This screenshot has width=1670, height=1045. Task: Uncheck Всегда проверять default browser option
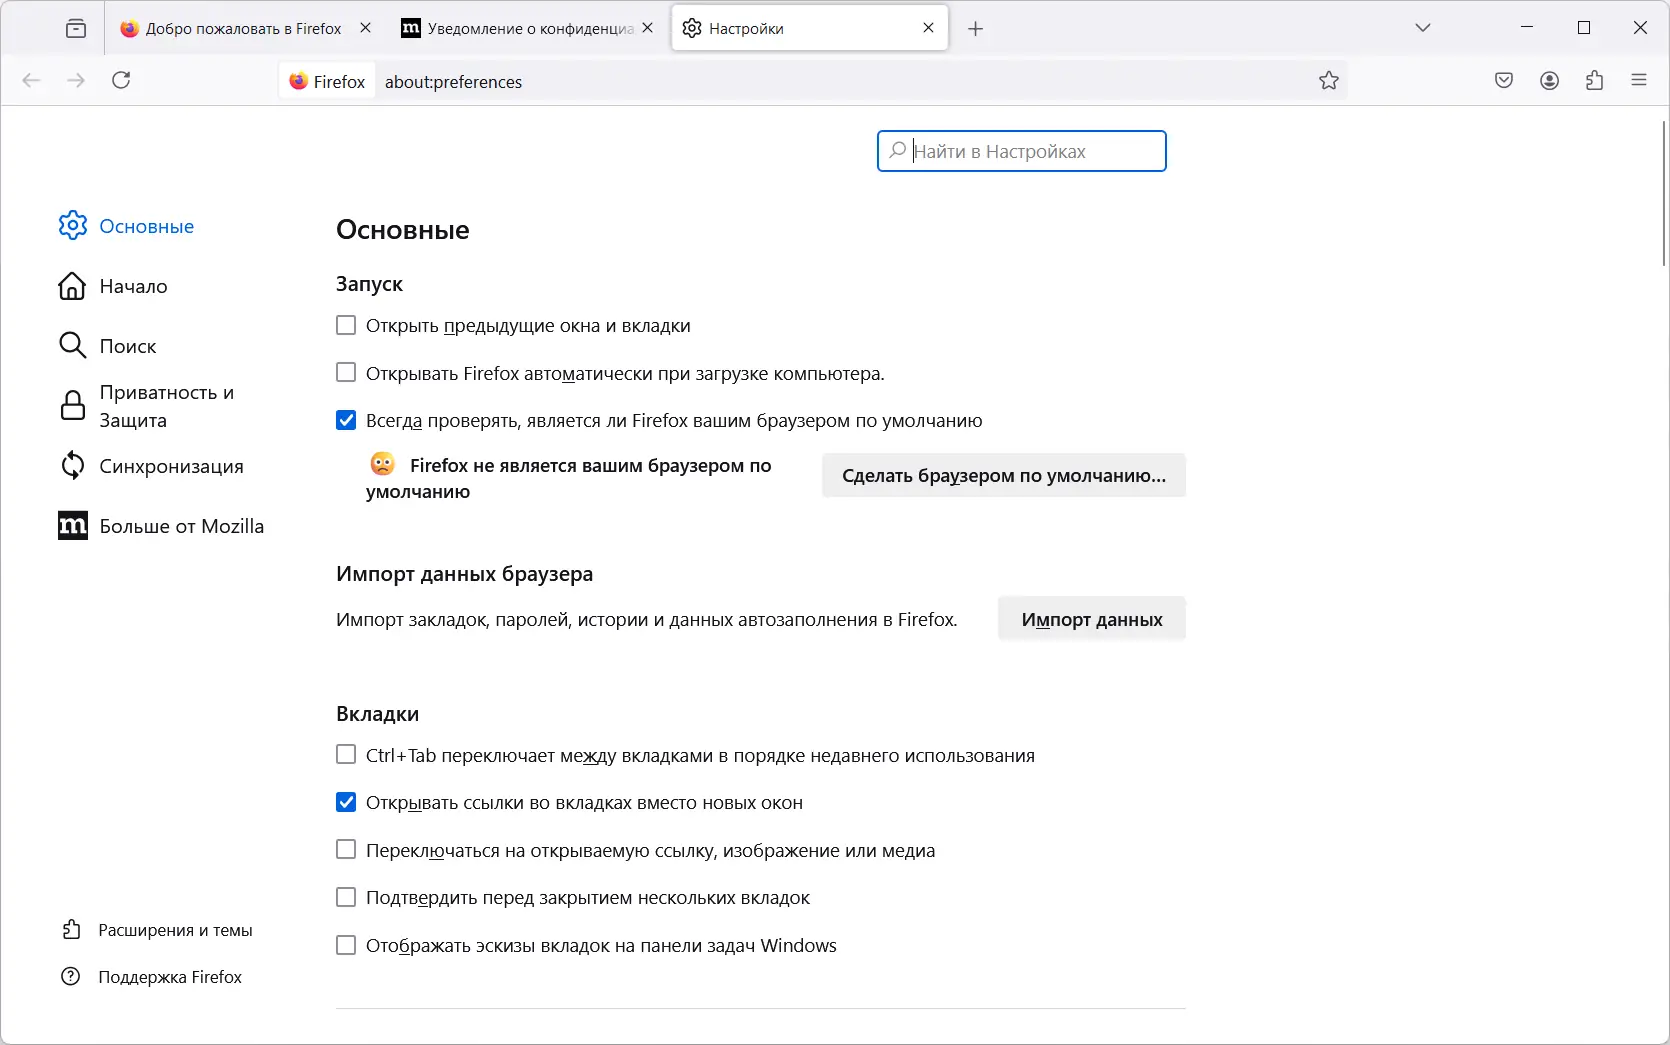[346, 420]
